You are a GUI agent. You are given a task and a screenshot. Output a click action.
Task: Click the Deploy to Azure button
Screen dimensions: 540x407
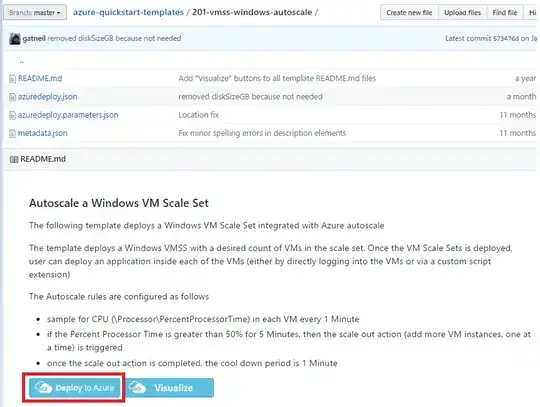[75, 388]
